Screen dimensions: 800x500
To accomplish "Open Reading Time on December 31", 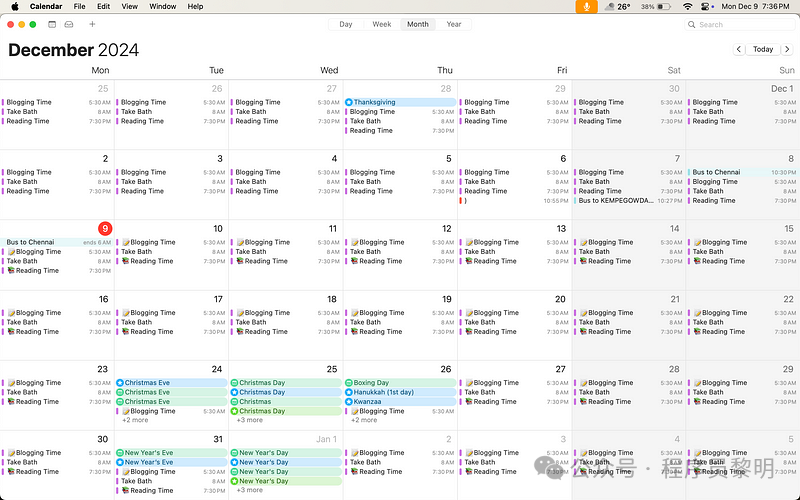I will point(171,490).
